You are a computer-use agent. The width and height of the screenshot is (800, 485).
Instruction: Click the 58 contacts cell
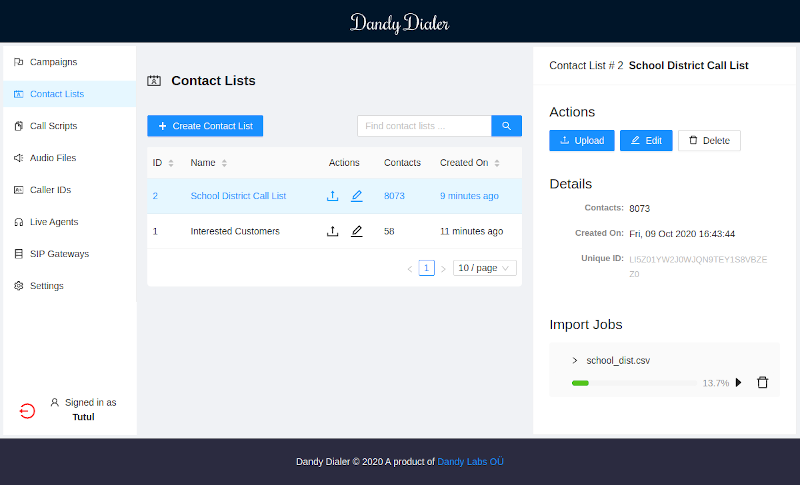(x=389, y=231)
